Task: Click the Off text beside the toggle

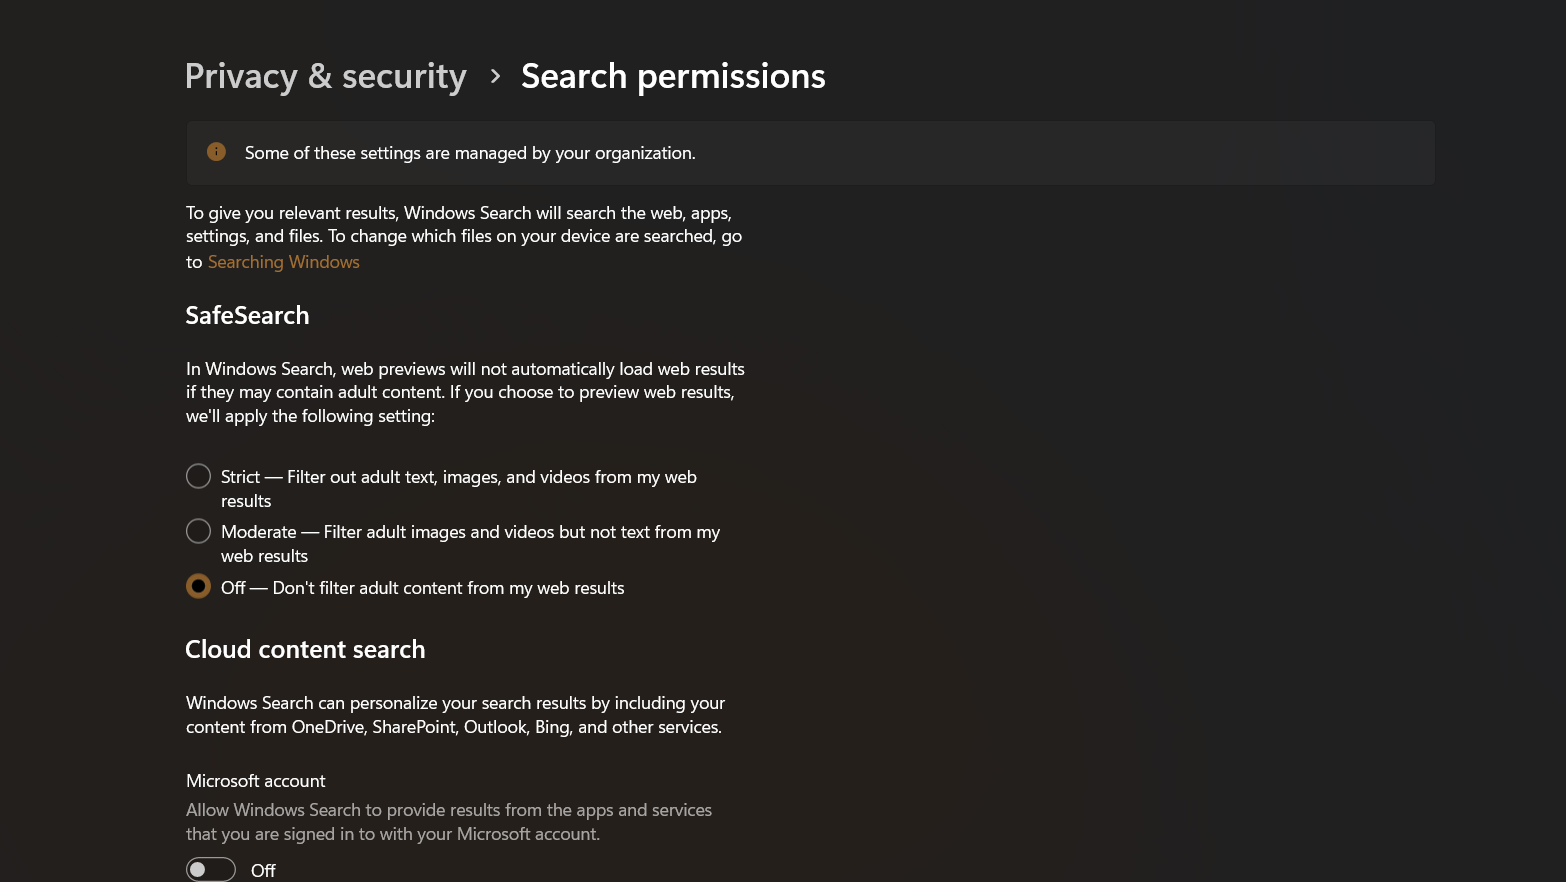Action: click(263, 871)
